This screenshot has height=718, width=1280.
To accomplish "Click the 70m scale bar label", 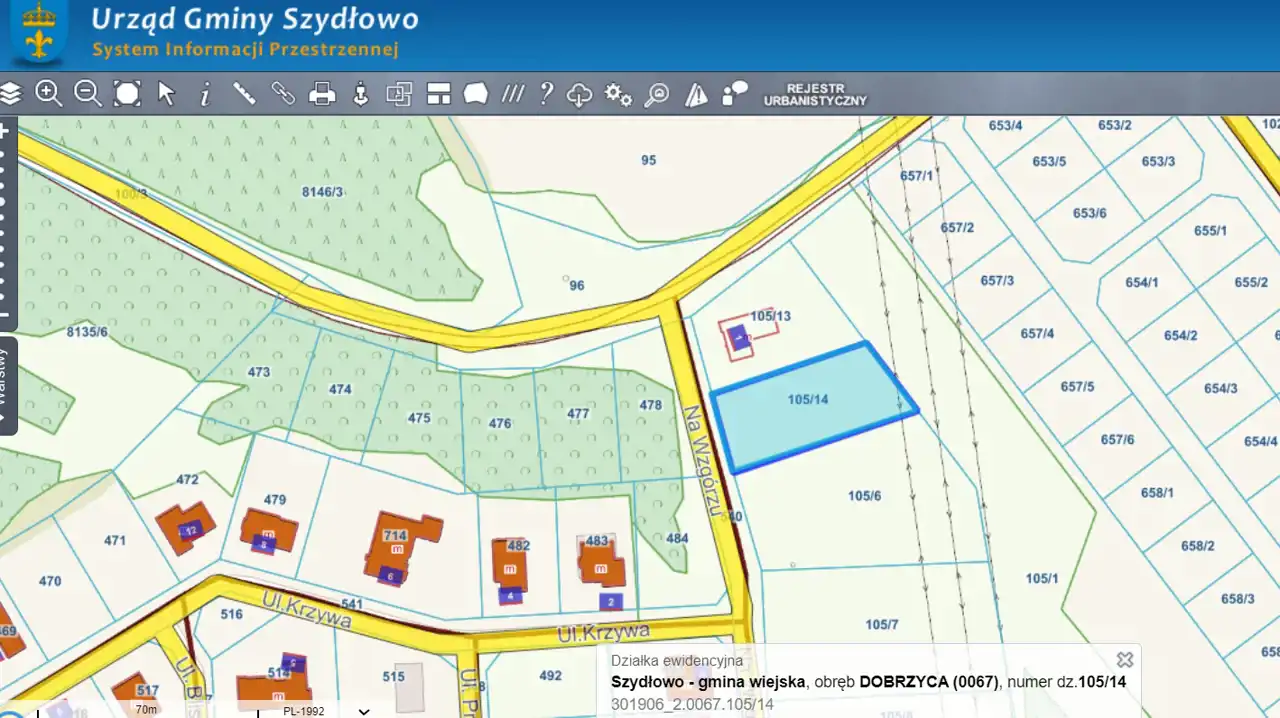I will (x=146, y=709).
